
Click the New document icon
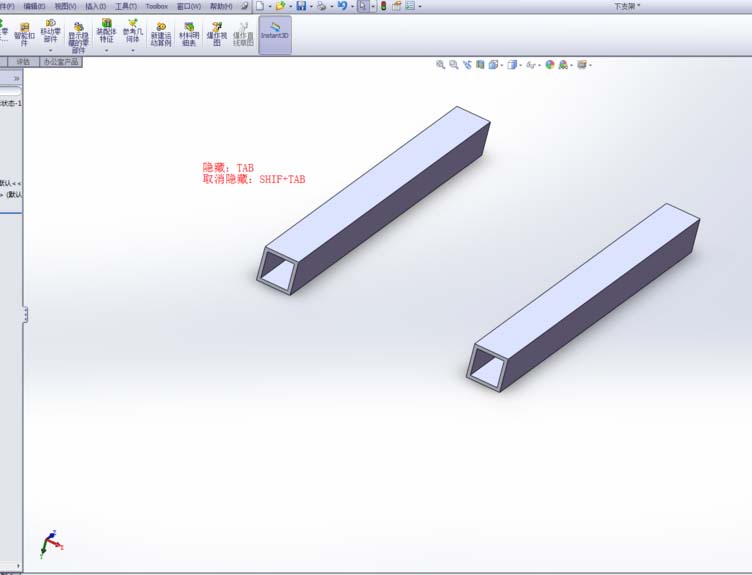point(260,6)
